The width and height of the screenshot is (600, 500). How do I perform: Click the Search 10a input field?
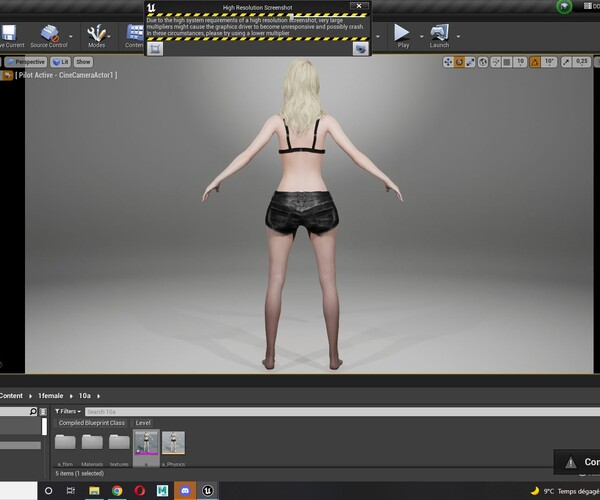click(342, 412)
